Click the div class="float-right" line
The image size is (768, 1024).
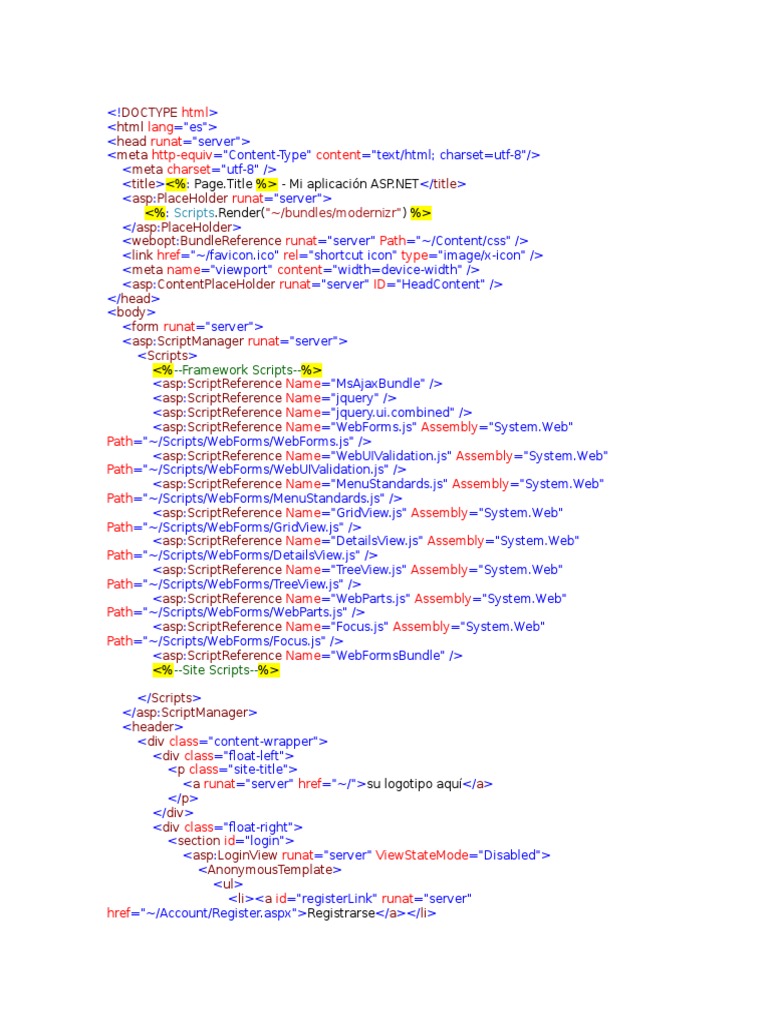click(227, 827)
